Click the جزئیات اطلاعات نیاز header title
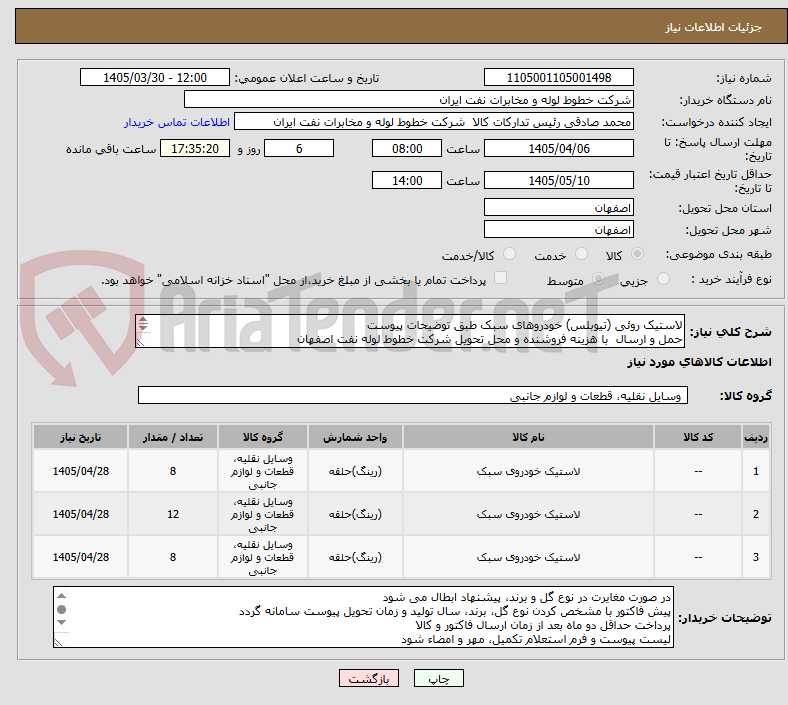 (x=714, y=27)
